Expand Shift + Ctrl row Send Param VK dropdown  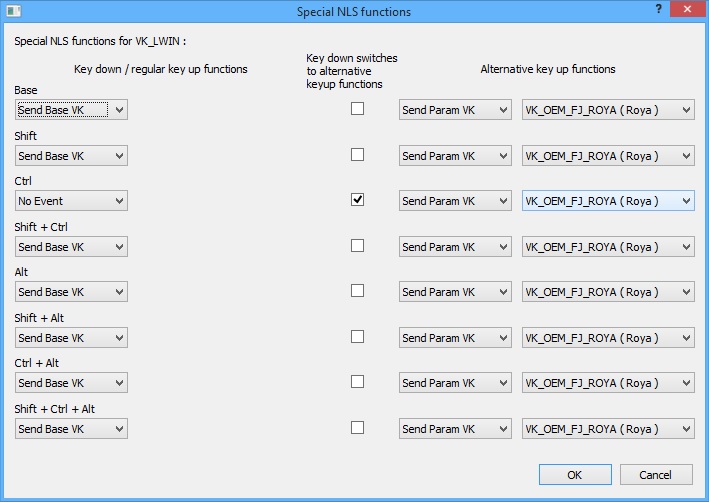coord(455,247)
